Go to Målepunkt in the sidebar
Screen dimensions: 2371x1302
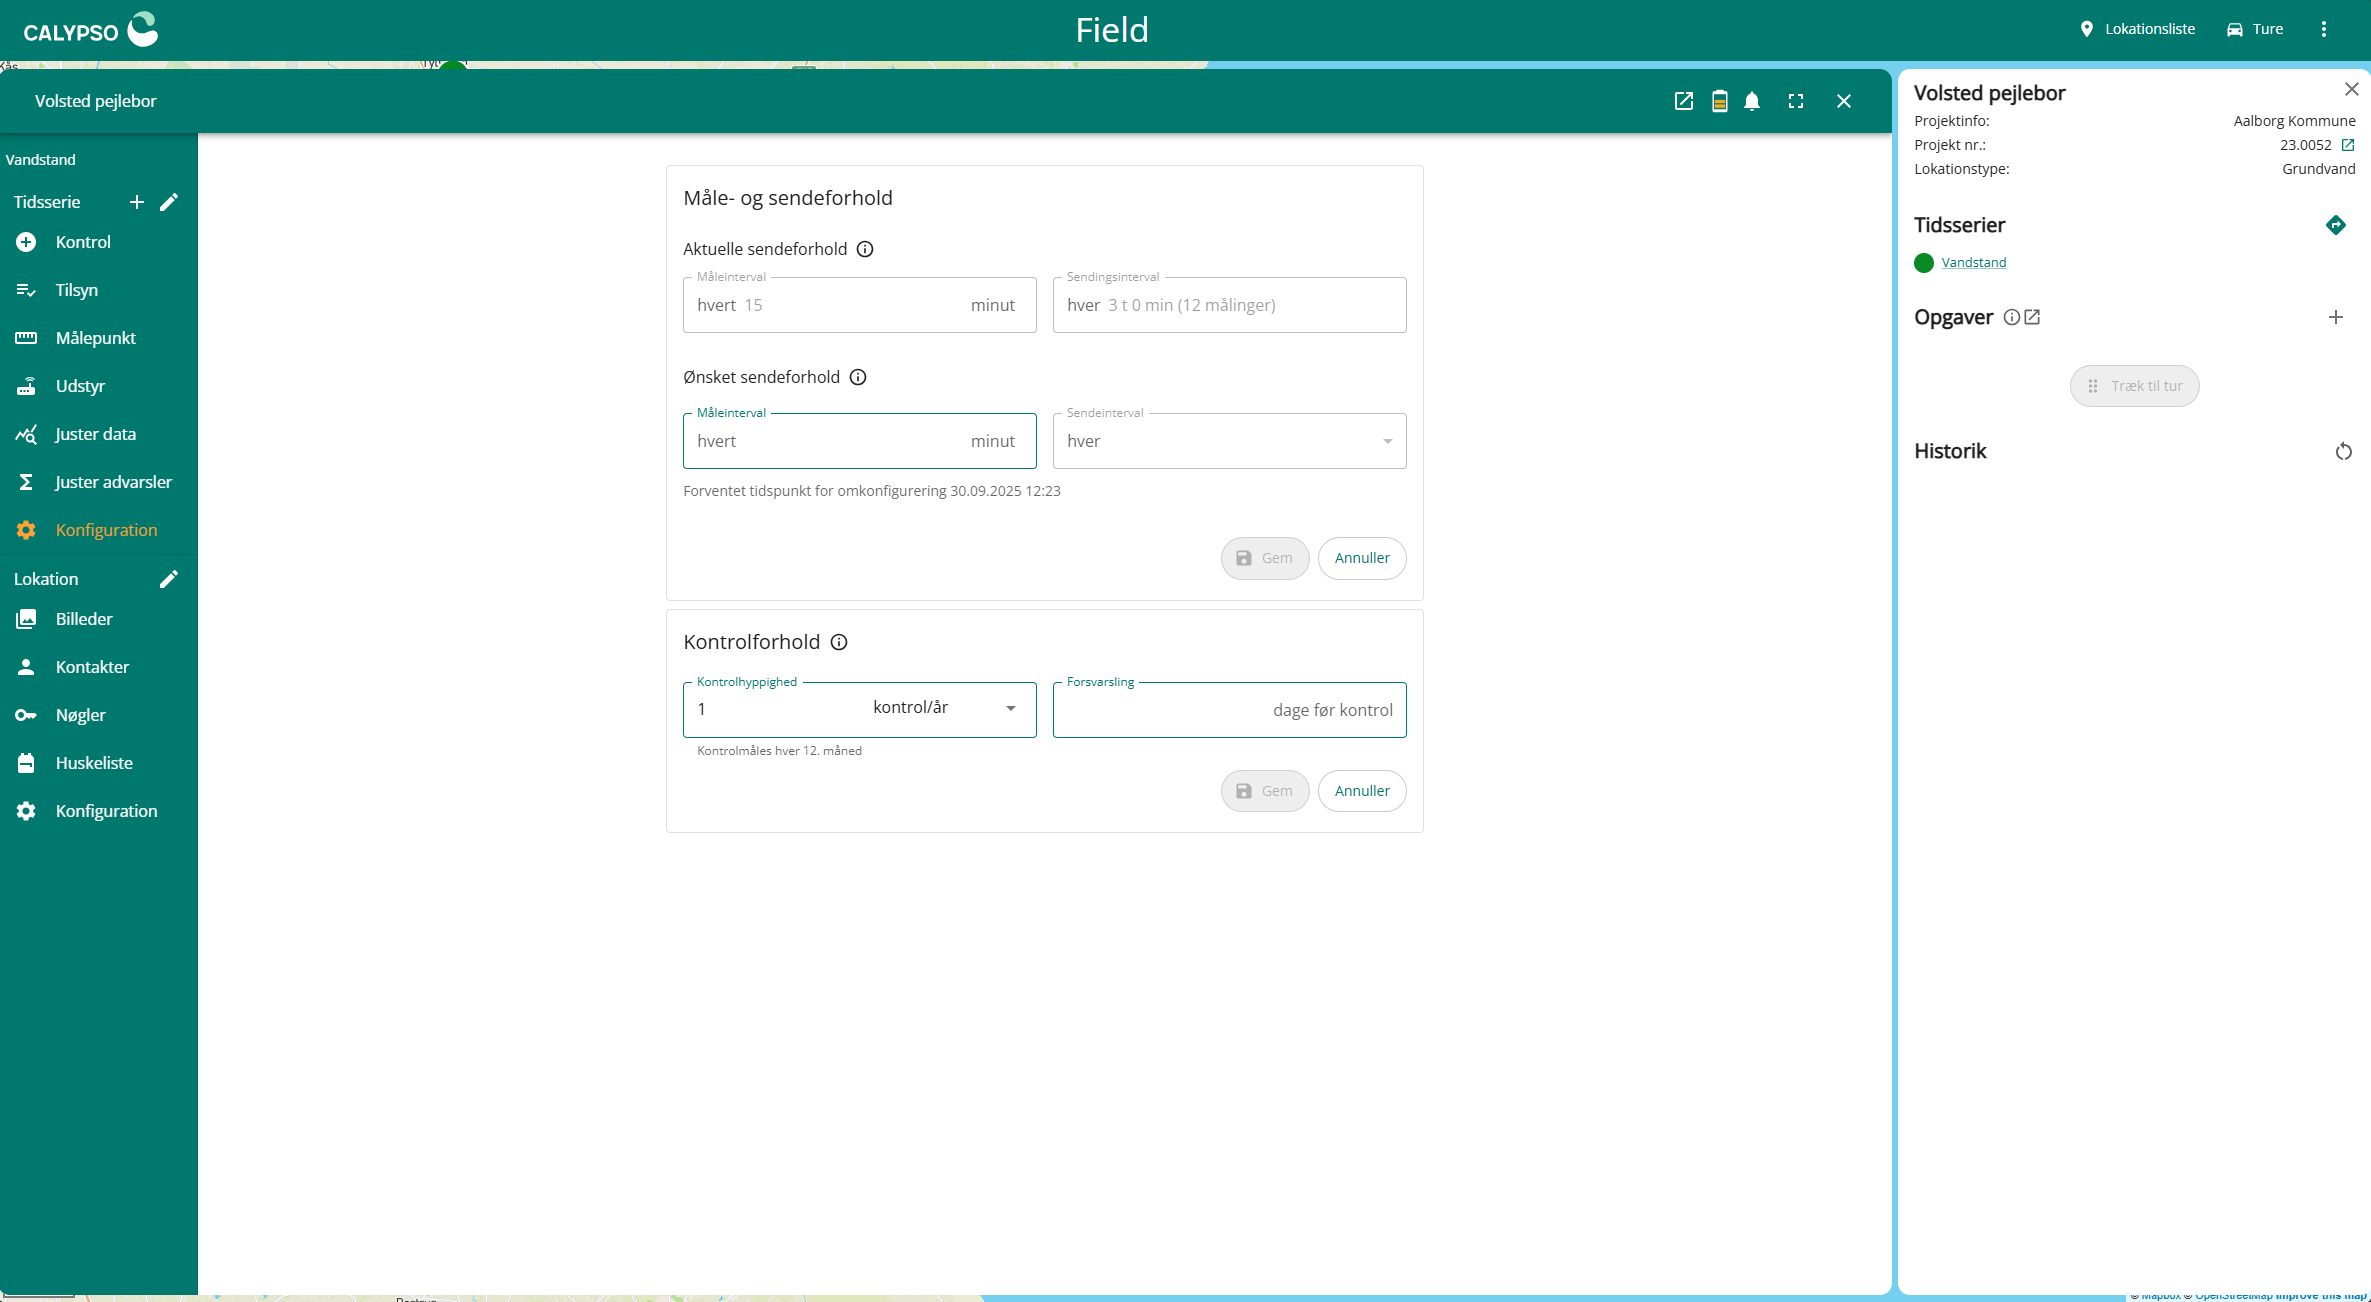[95, 338]
